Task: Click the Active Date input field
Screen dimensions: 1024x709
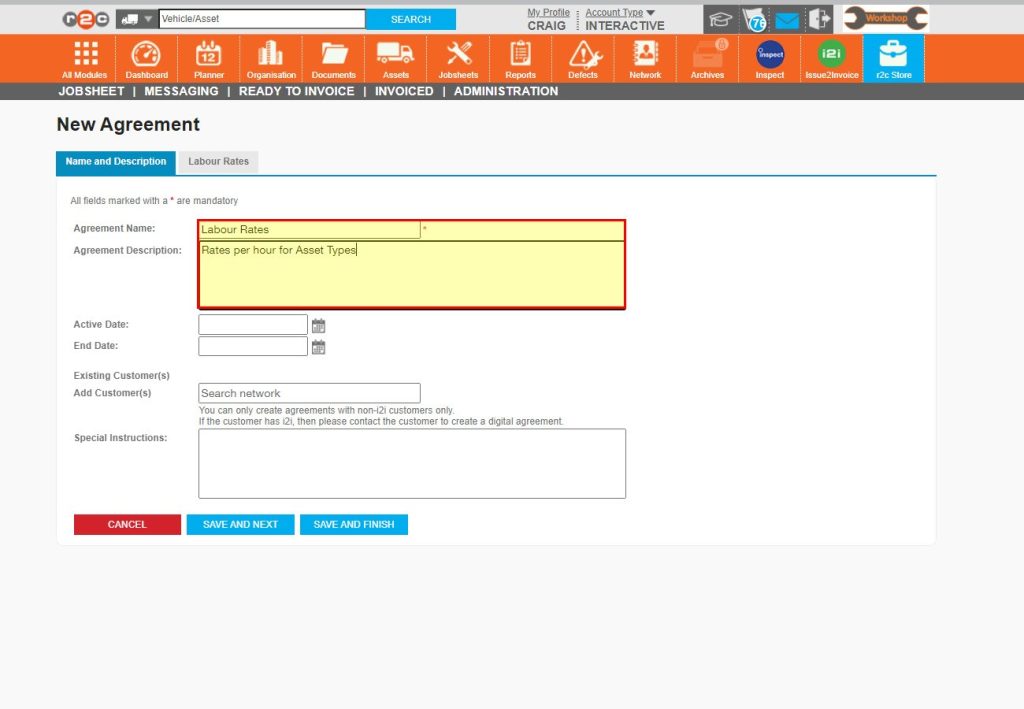Action: tap(253, 324)
